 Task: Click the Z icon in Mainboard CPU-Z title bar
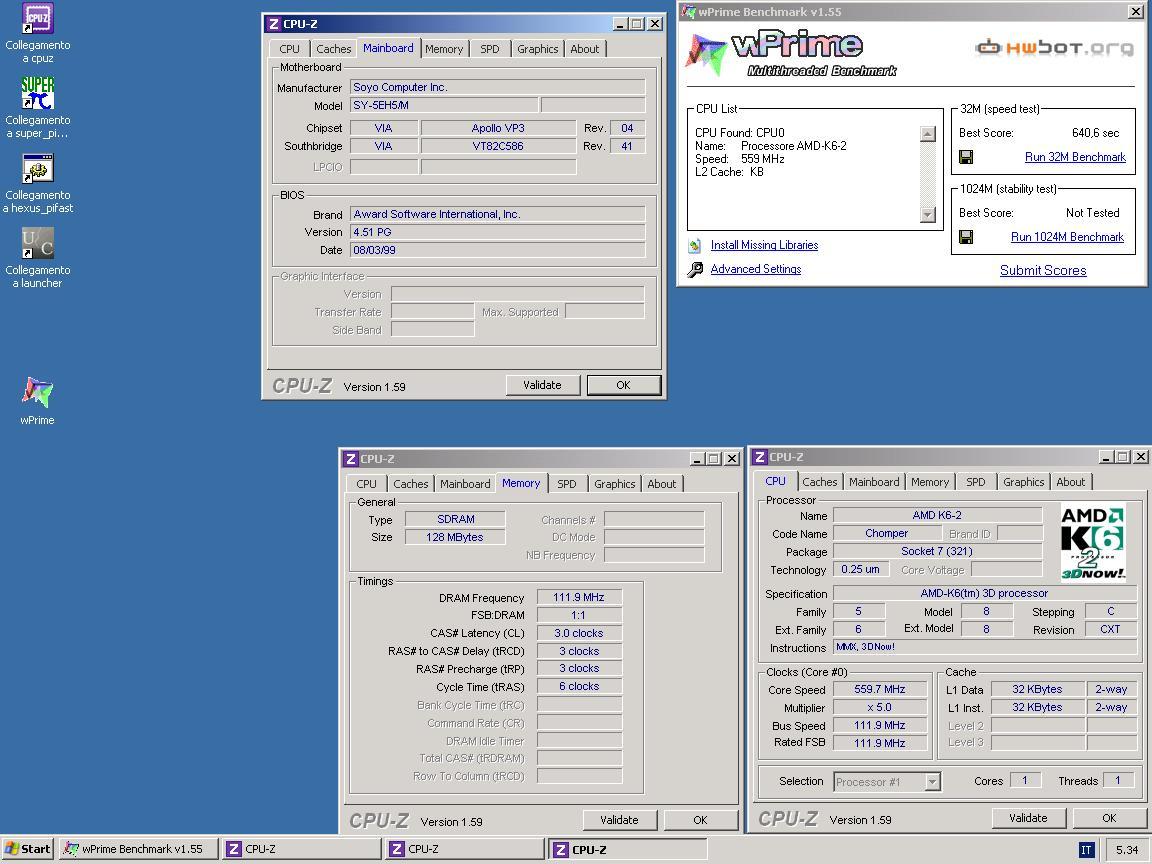[x=273, y=24]
